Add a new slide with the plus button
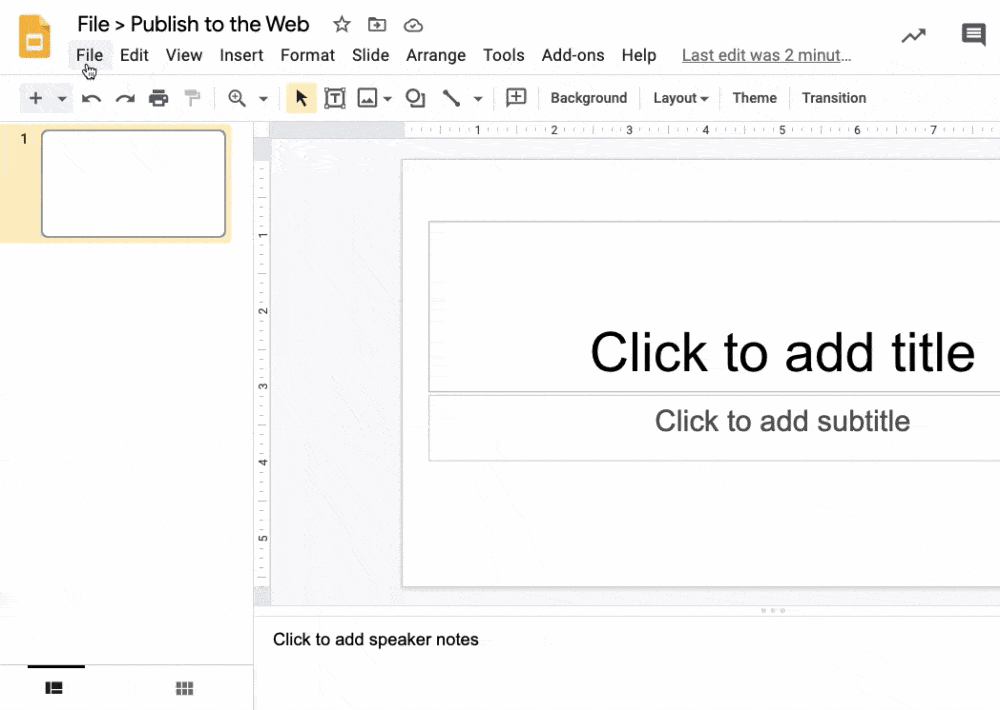 pyautogui.click(x=36, y=98)
